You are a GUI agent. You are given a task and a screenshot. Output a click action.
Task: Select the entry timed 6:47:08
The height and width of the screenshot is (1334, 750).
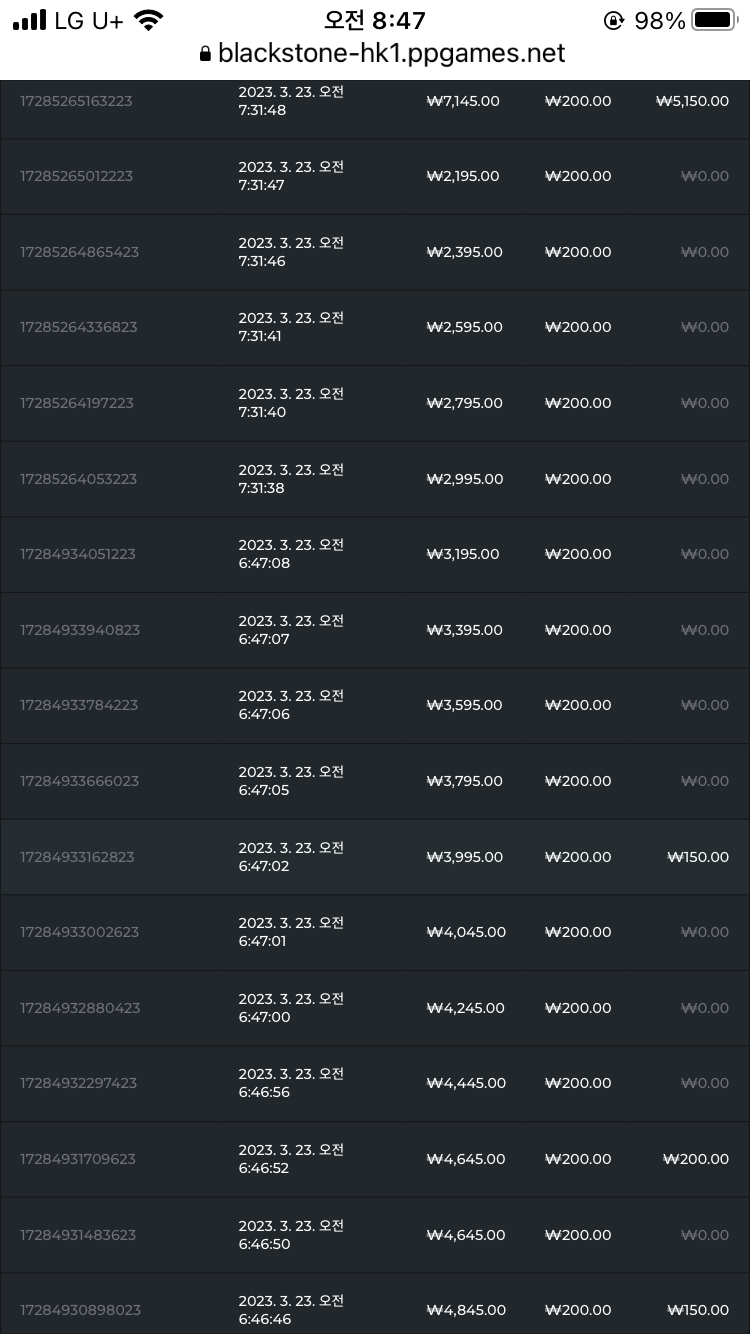[x=375, y=554]
